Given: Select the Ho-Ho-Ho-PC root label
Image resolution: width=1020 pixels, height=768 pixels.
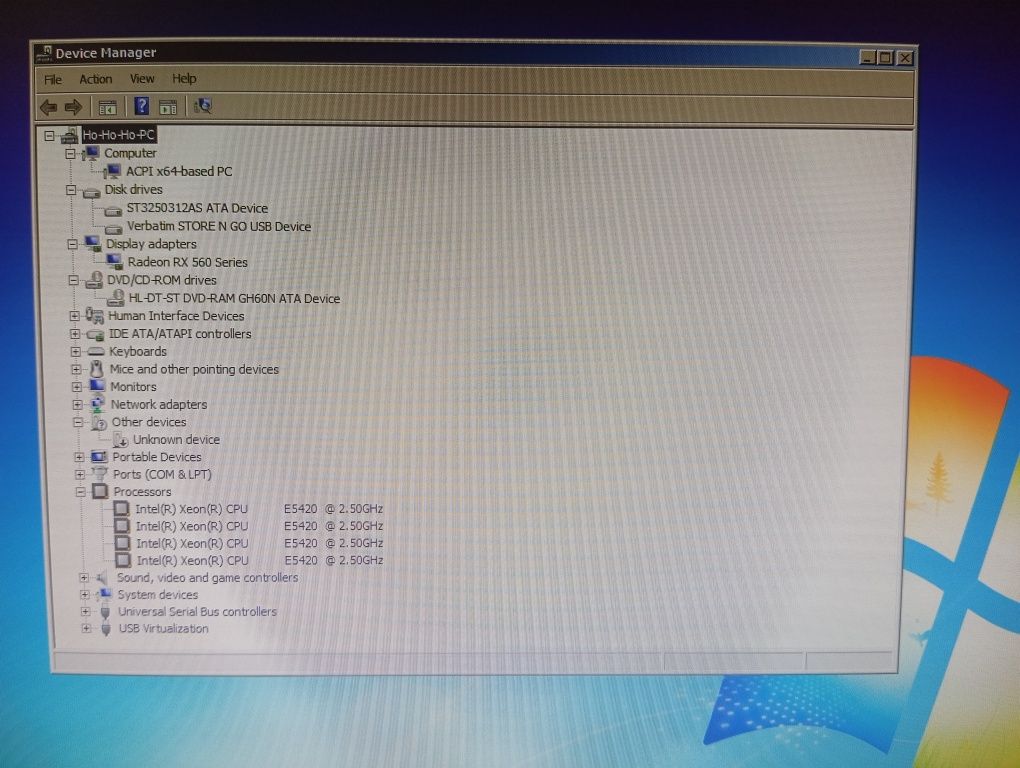Looking at the screenshot, I should pyautogui.click(x=119, y=135).
